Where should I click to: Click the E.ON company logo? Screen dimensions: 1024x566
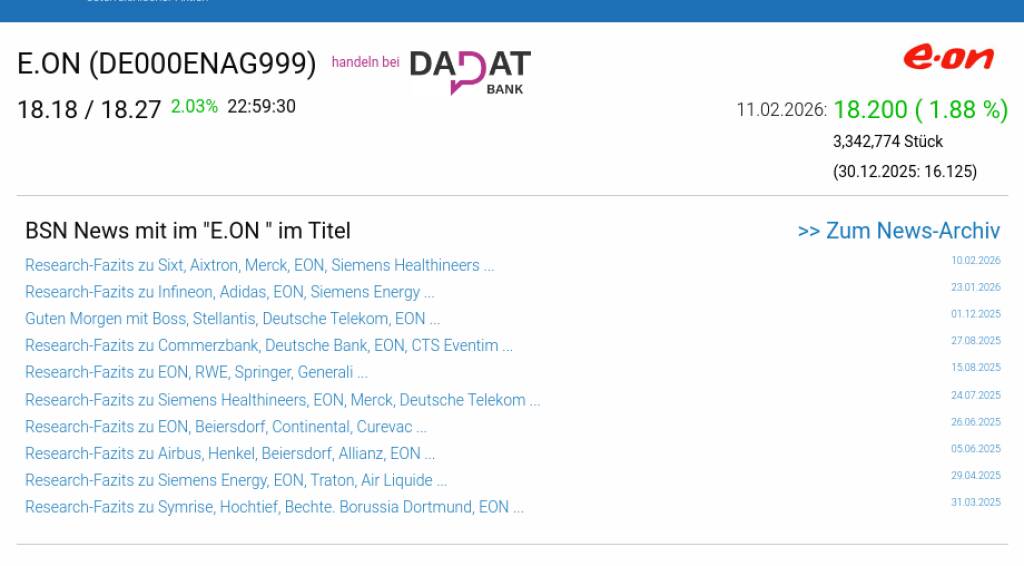point(948,58)
